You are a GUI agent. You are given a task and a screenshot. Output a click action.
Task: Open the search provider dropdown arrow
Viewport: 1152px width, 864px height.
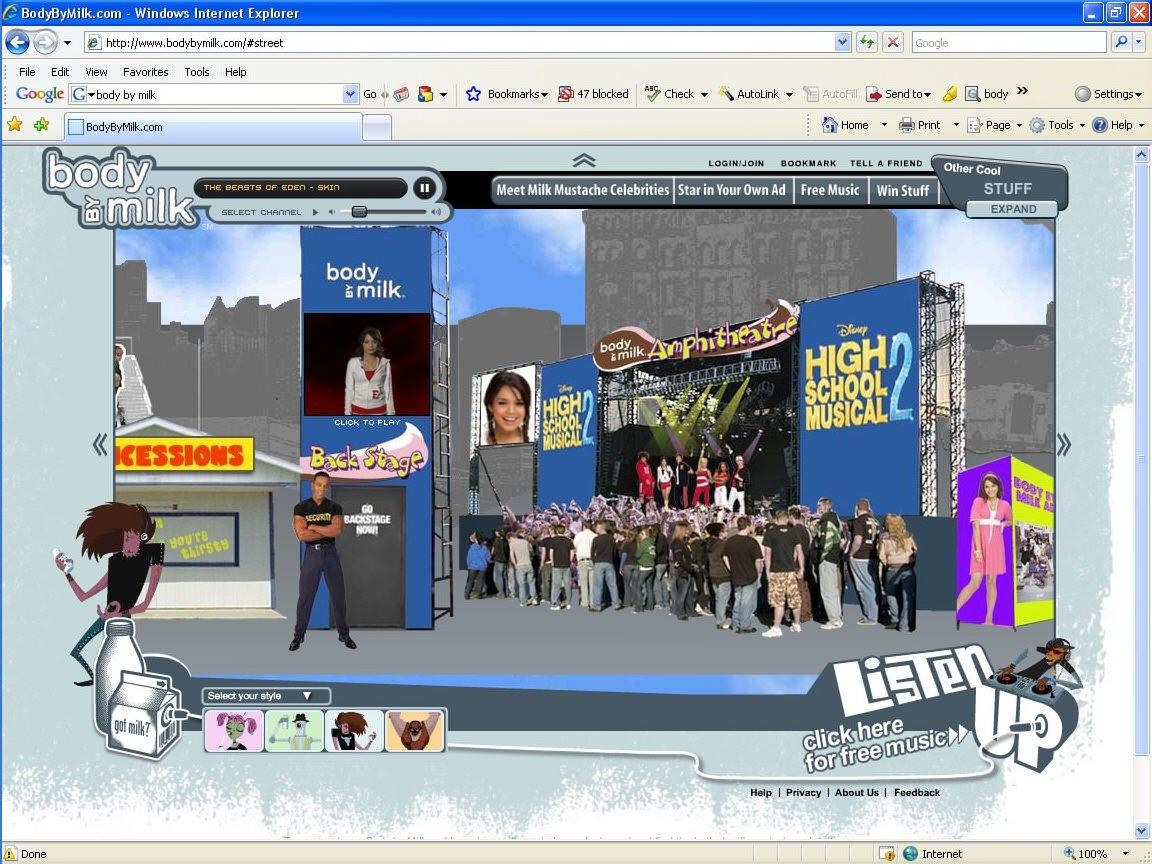(x=1139, y=43)
